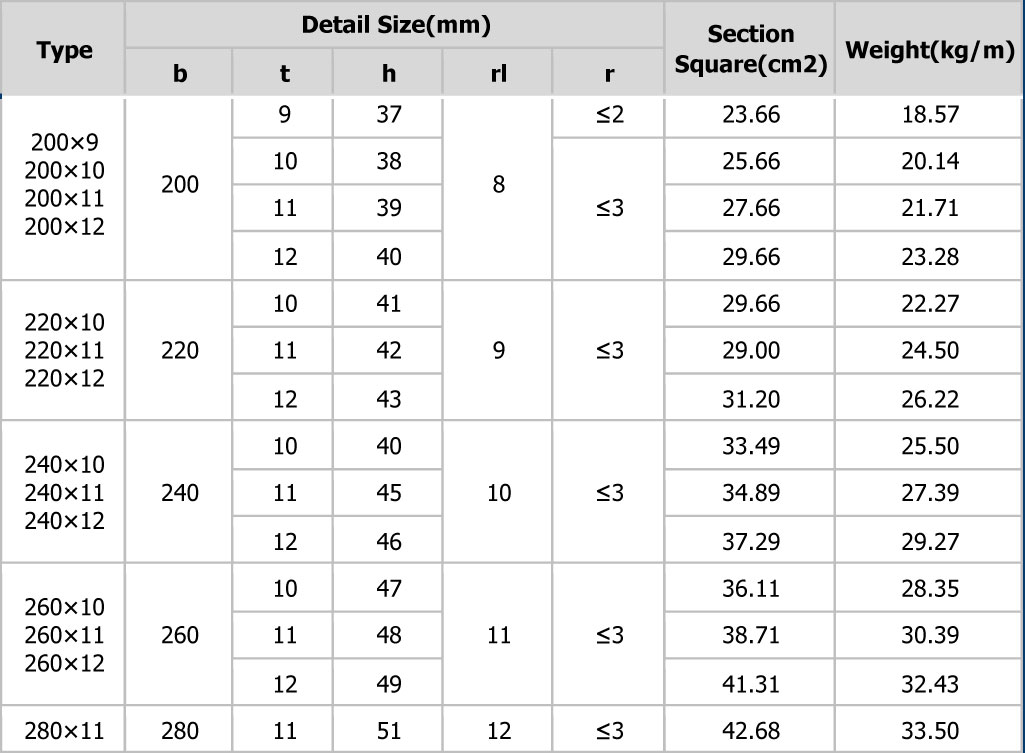Select the cell showing weight 18.57
Image resolution: width=1025 pixels, height=753 pixels.
[929, 115]
